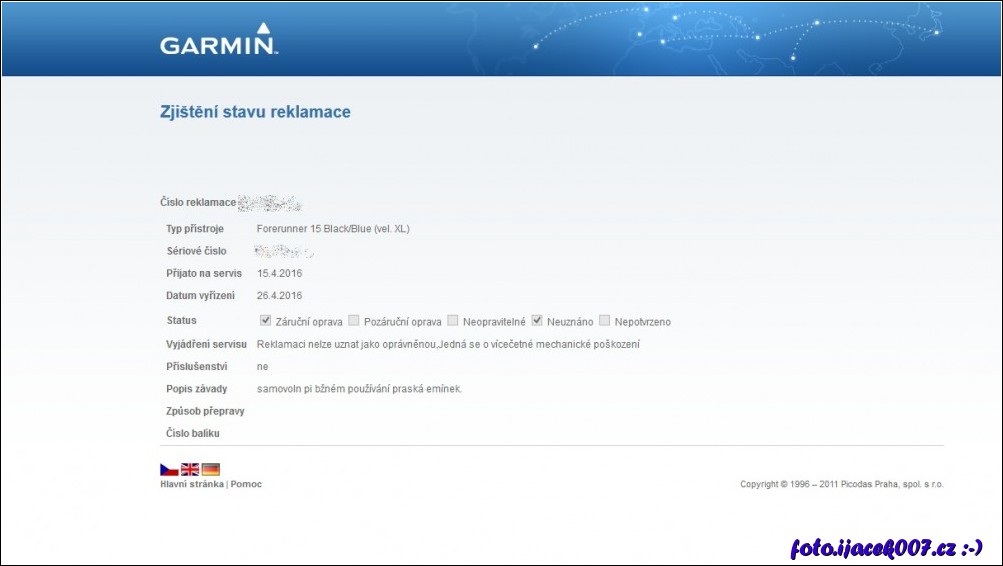The width and height of the screenshot is (1003, 566).
Task: Choose the German flag language option
Action: (211, 469)
